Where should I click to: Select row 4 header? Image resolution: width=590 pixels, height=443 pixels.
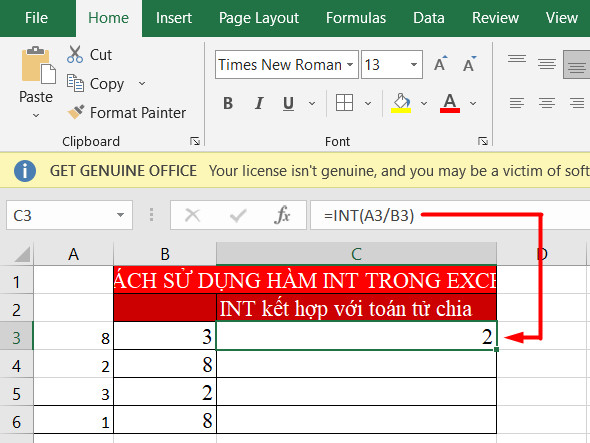(16, 365)
